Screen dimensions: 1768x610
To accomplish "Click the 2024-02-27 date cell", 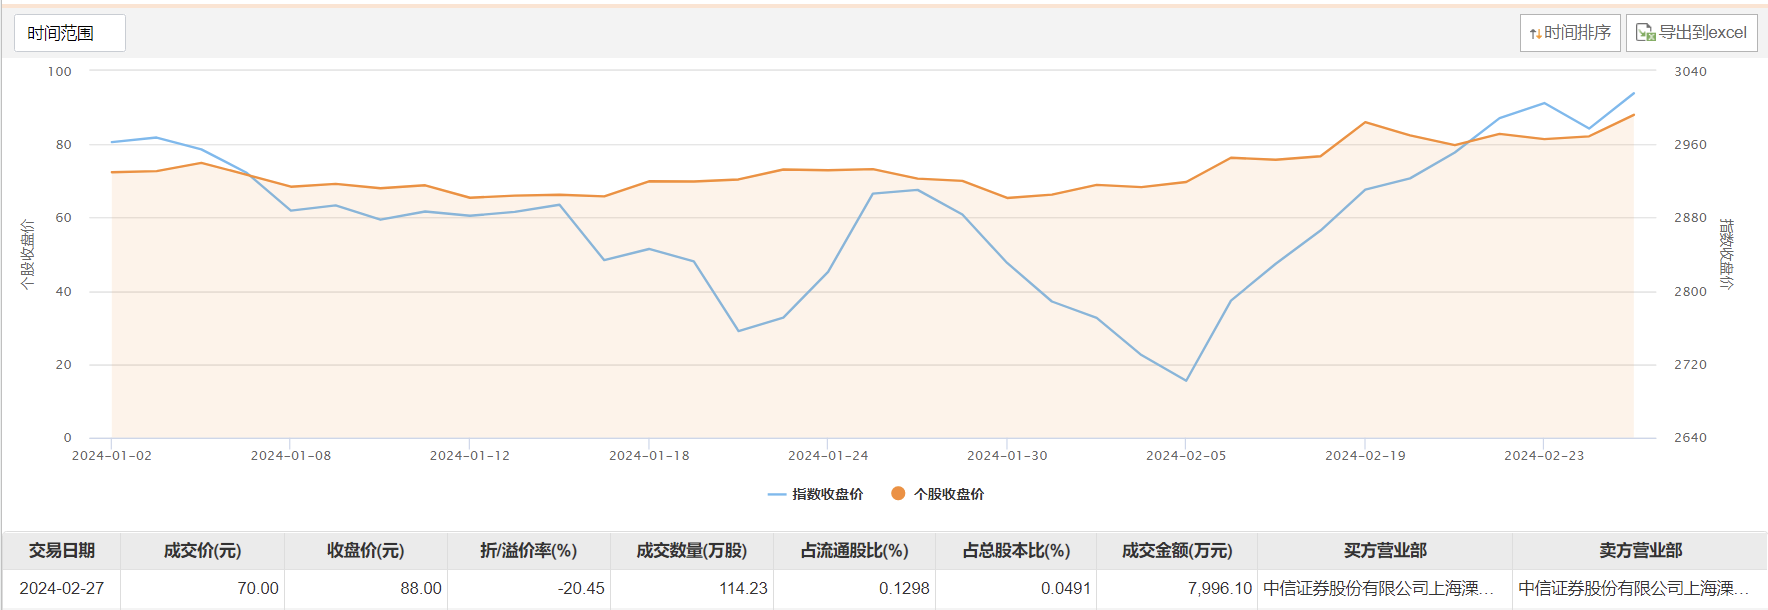I will pos(62,588).
